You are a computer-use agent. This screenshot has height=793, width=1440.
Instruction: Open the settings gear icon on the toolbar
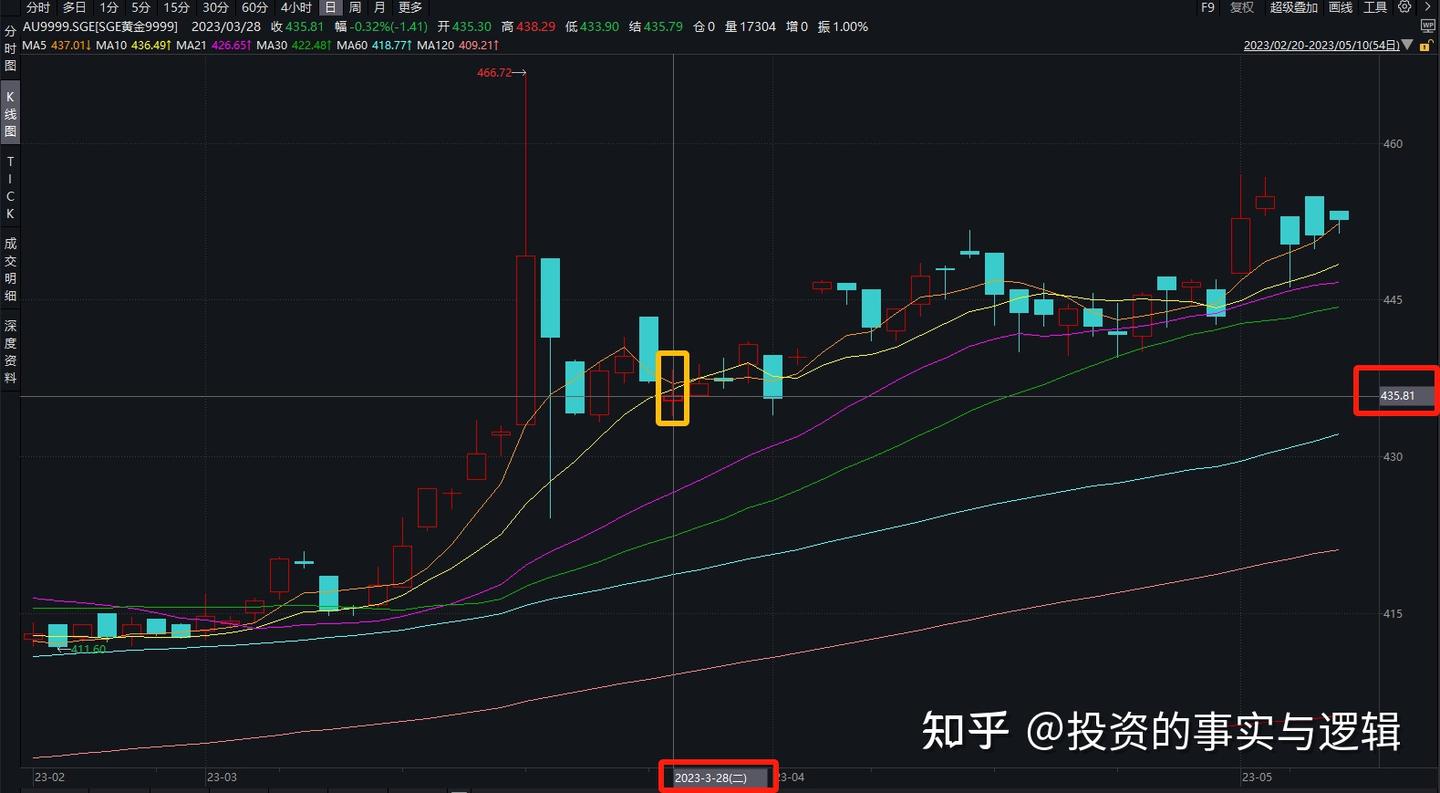[x=1404, y=7]
